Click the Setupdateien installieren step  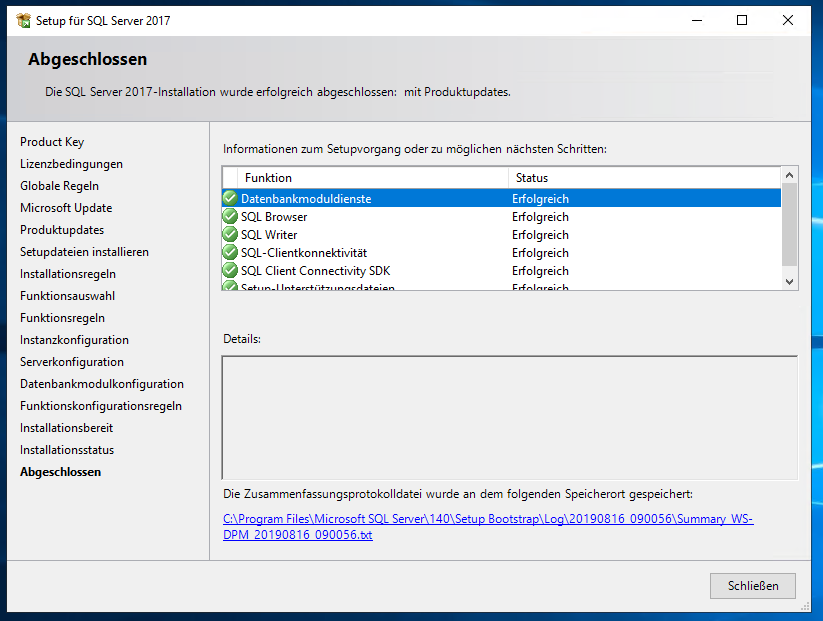[85, 252]
